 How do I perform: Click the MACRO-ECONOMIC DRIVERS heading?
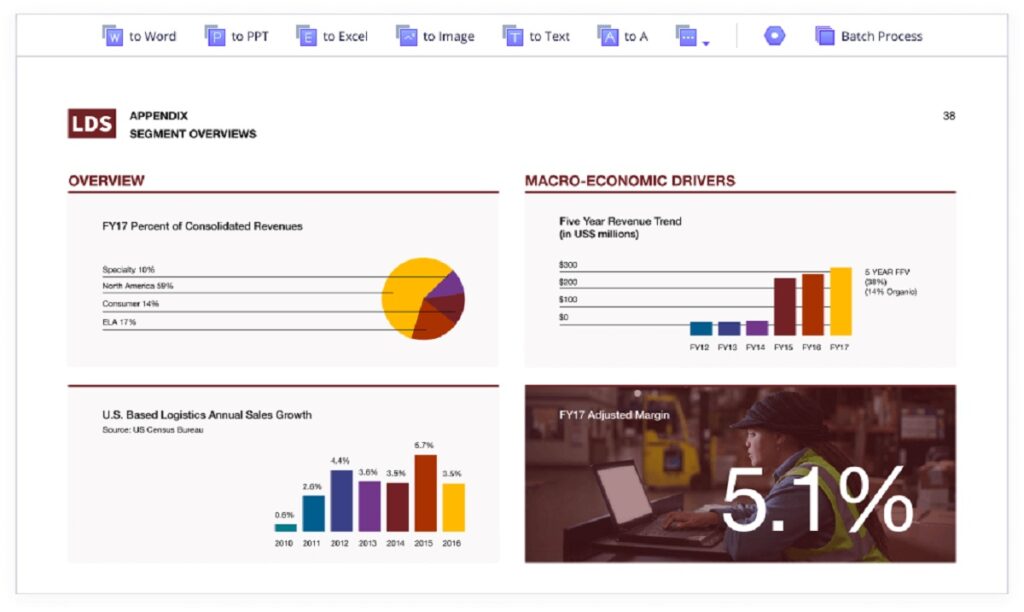click(630, 181)
